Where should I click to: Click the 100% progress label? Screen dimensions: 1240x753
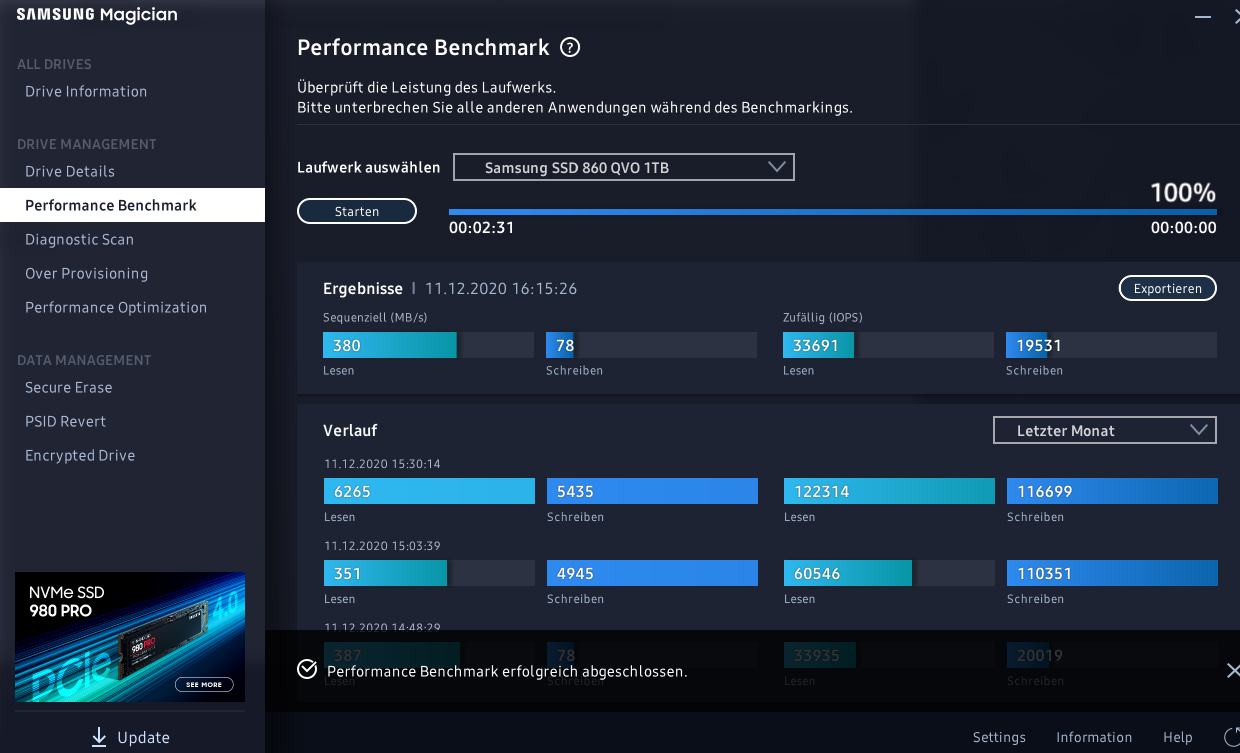(x=1183, y=192)
